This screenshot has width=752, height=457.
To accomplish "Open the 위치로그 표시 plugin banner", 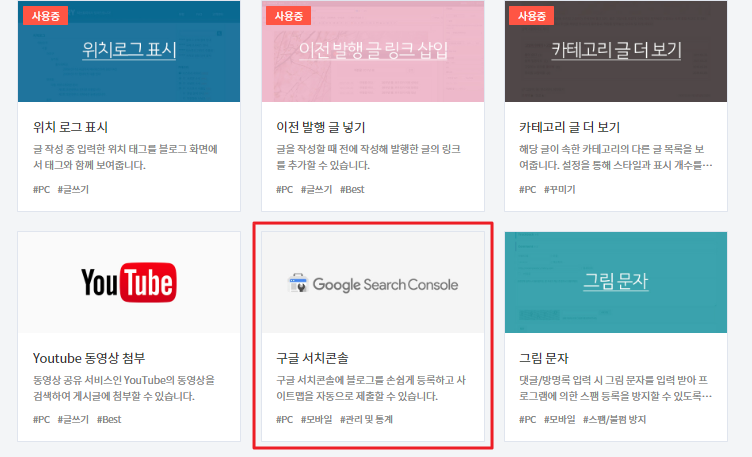I will click(x=129, y=51).
